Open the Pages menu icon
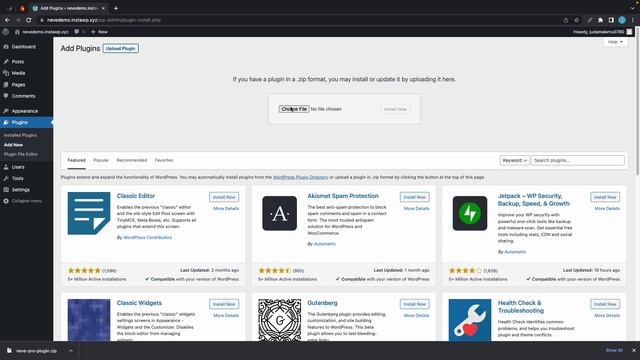This screenshot has width=640, height=360. click(x=6, y=84)
